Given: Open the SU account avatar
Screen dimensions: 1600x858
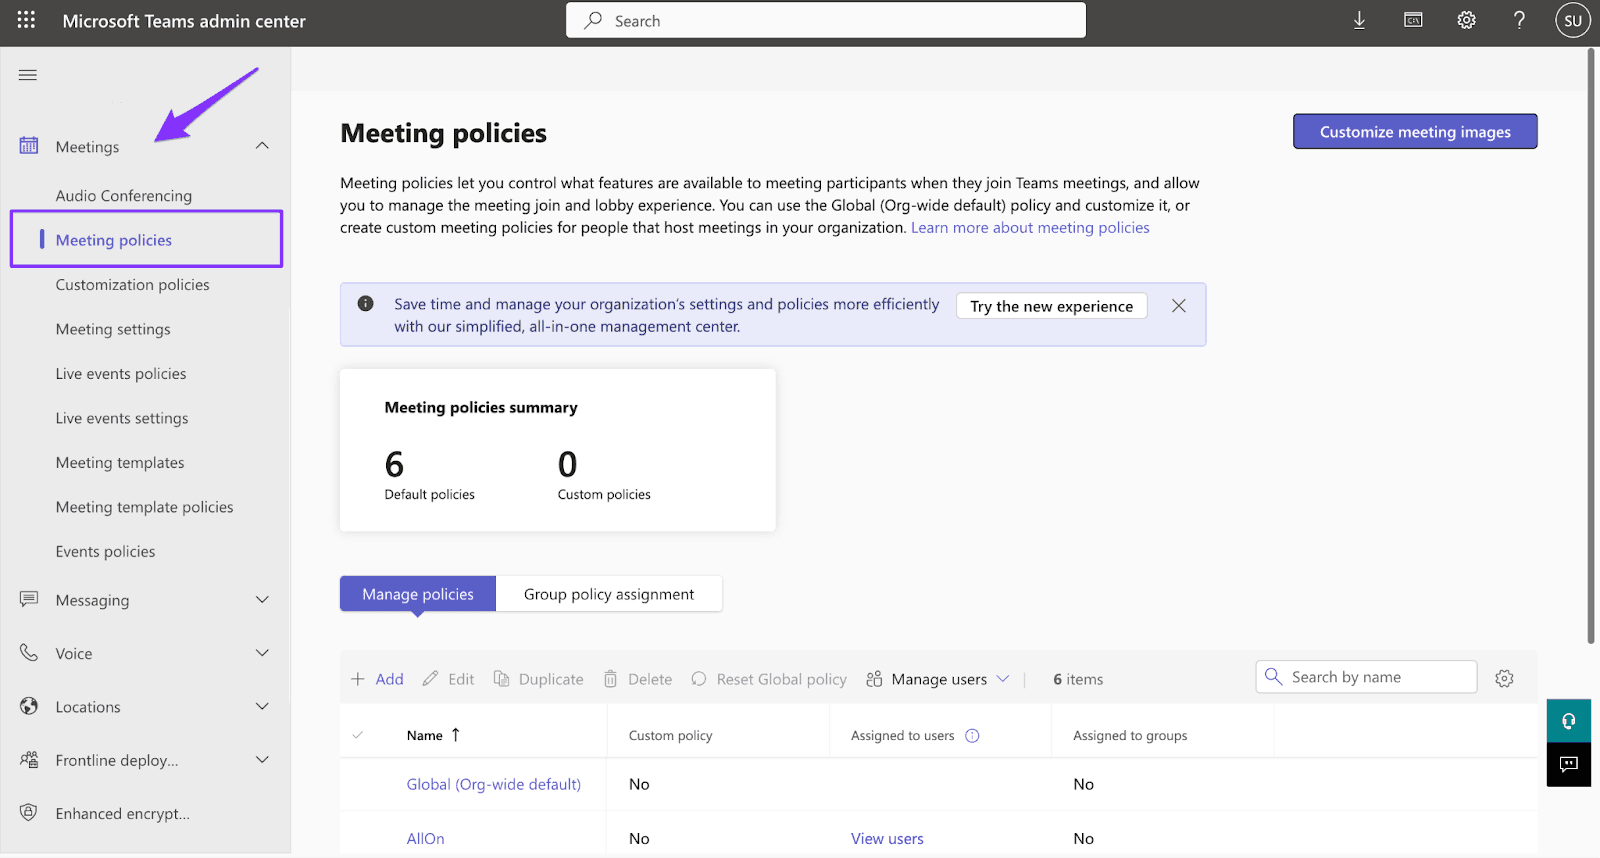Looking at the screenshot, I should click(1573, 20).
